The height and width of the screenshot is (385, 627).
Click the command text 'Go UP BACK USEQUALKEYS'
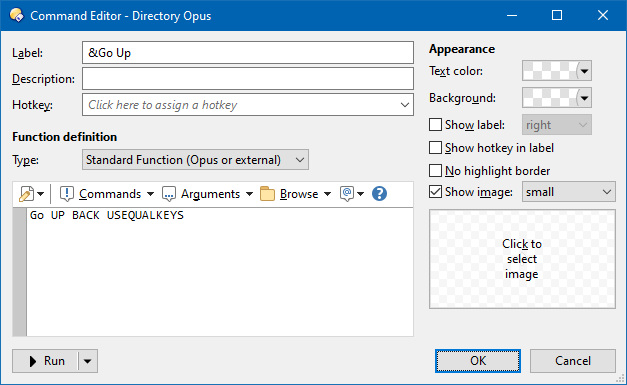(107, 215)
